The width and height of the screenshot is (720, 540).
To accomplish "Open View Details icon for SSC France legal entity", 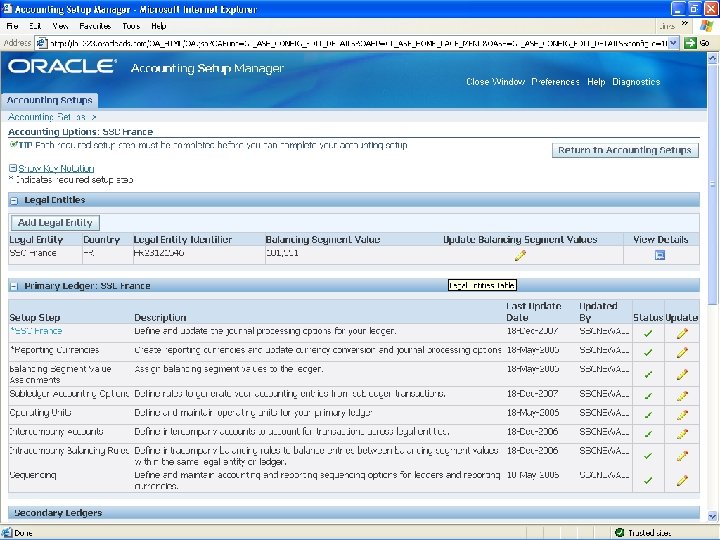I will click(660, 255).
